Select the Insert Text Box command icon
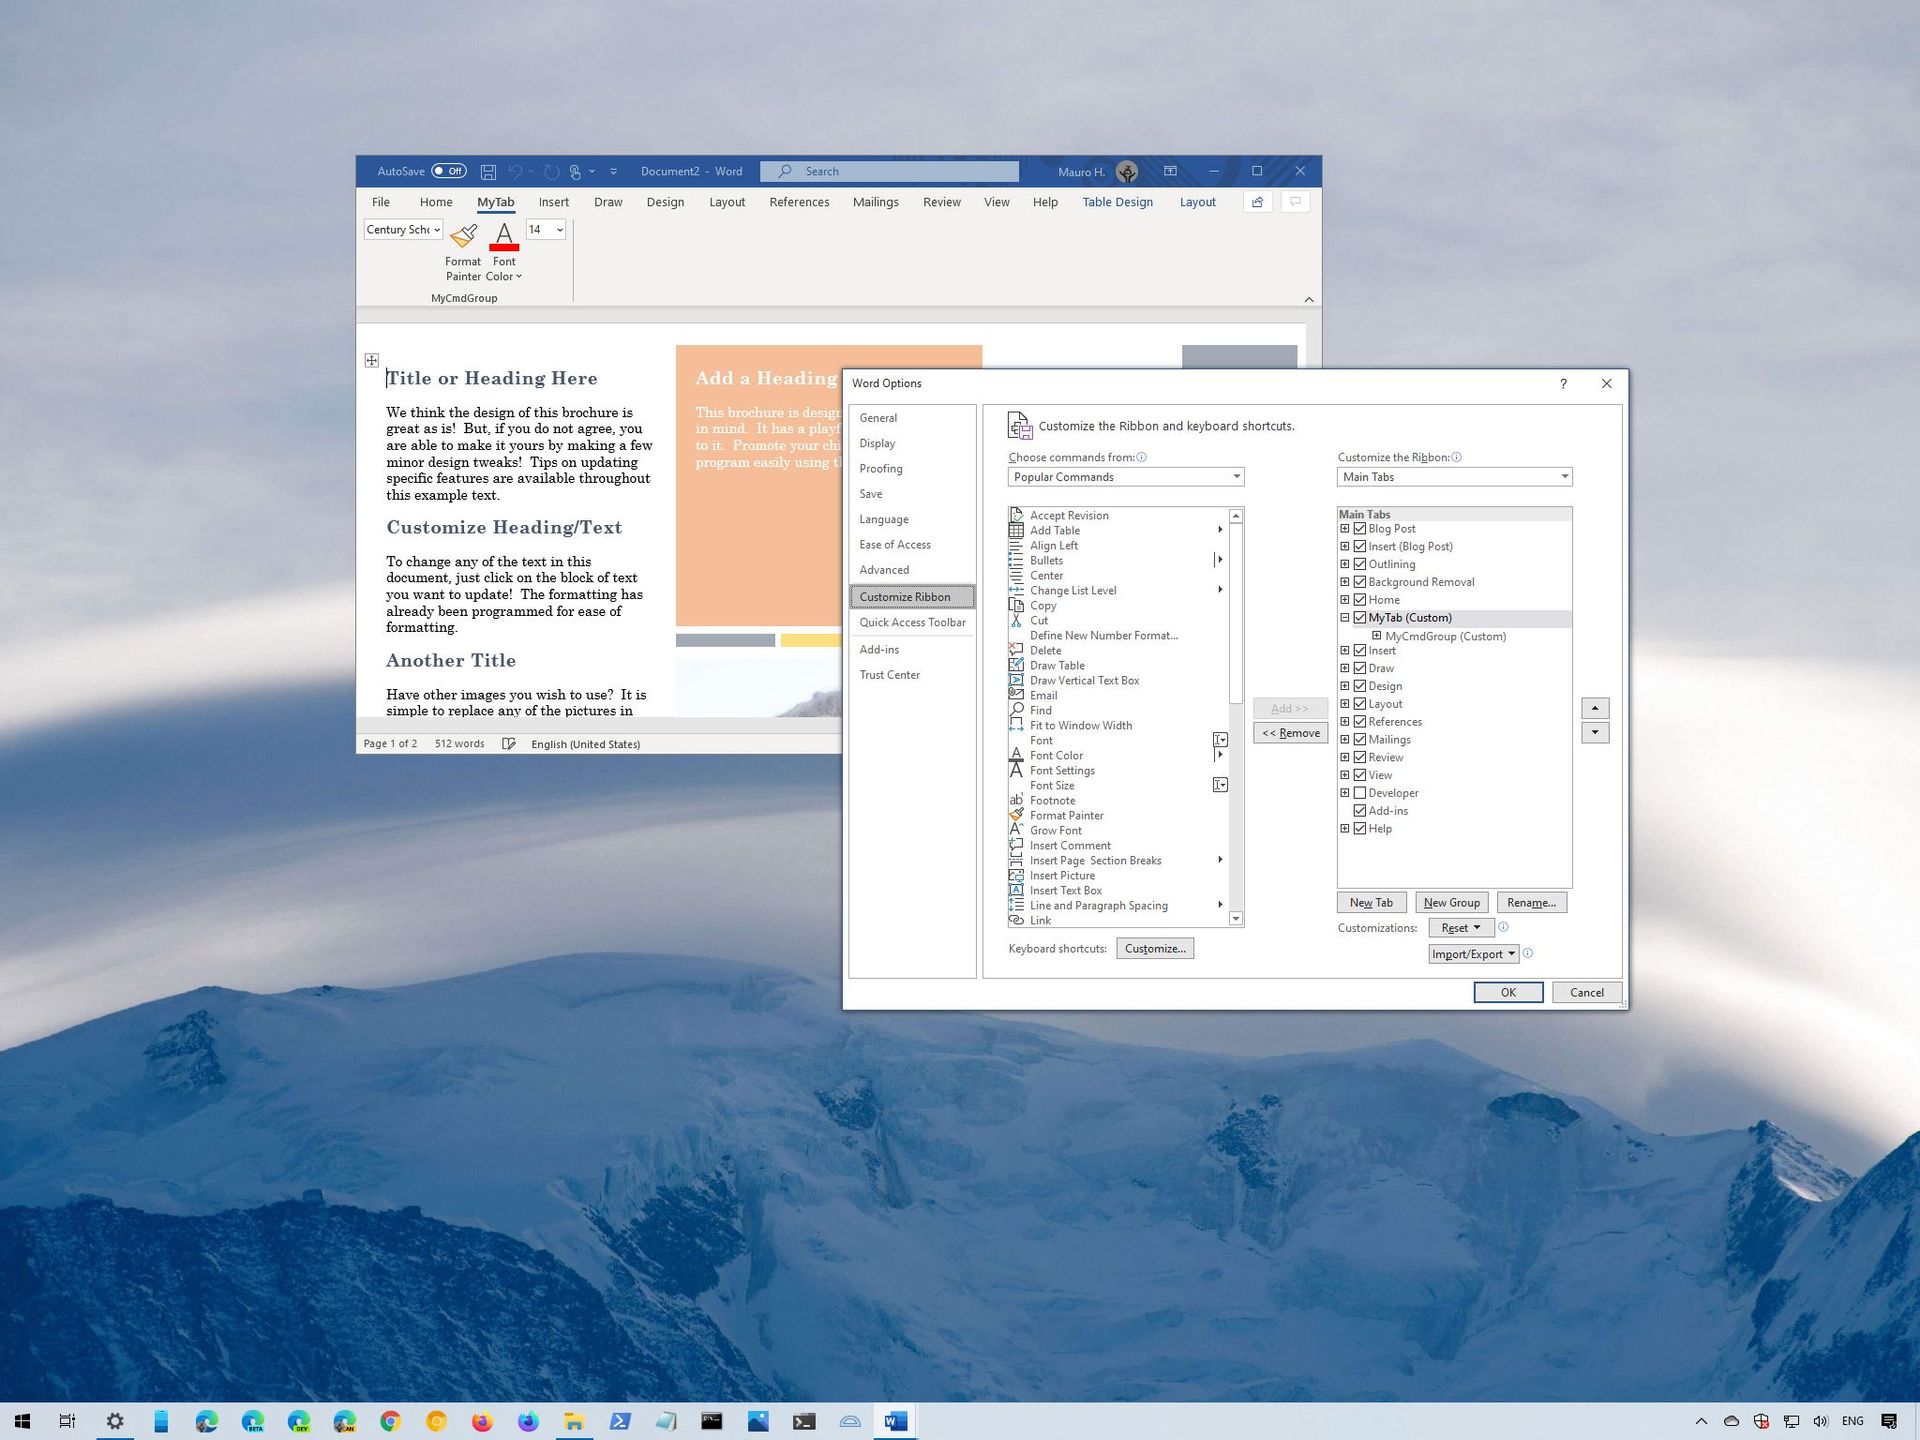The image size is (1920, 1440). tap(1017, 890)
